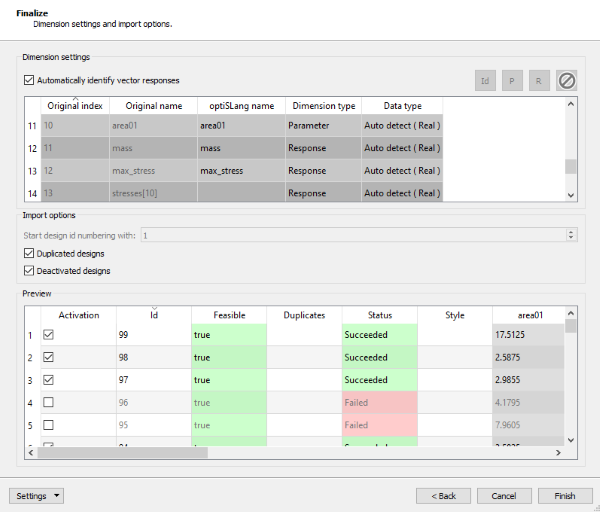Click the Data type column header

402,106
